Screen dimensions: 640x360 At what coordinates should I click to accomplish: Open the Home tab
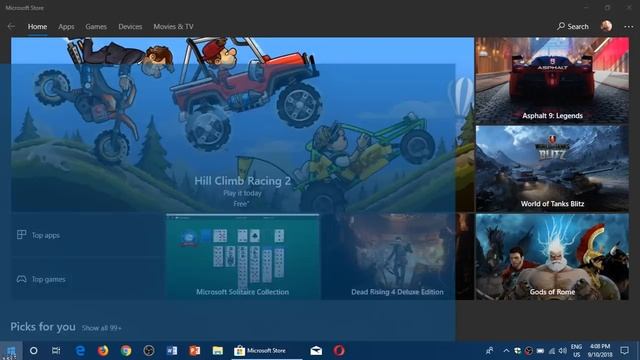[37, 27]
